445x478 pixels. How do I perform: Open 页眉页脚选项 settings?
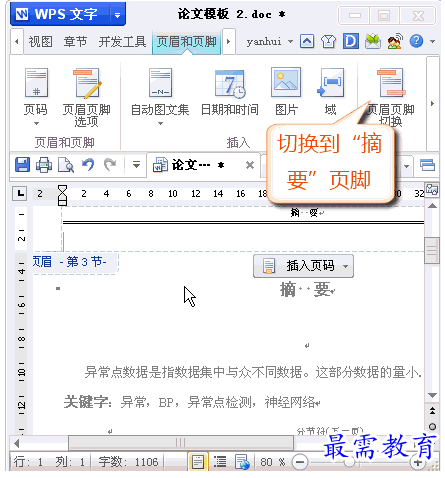point(86,97)
